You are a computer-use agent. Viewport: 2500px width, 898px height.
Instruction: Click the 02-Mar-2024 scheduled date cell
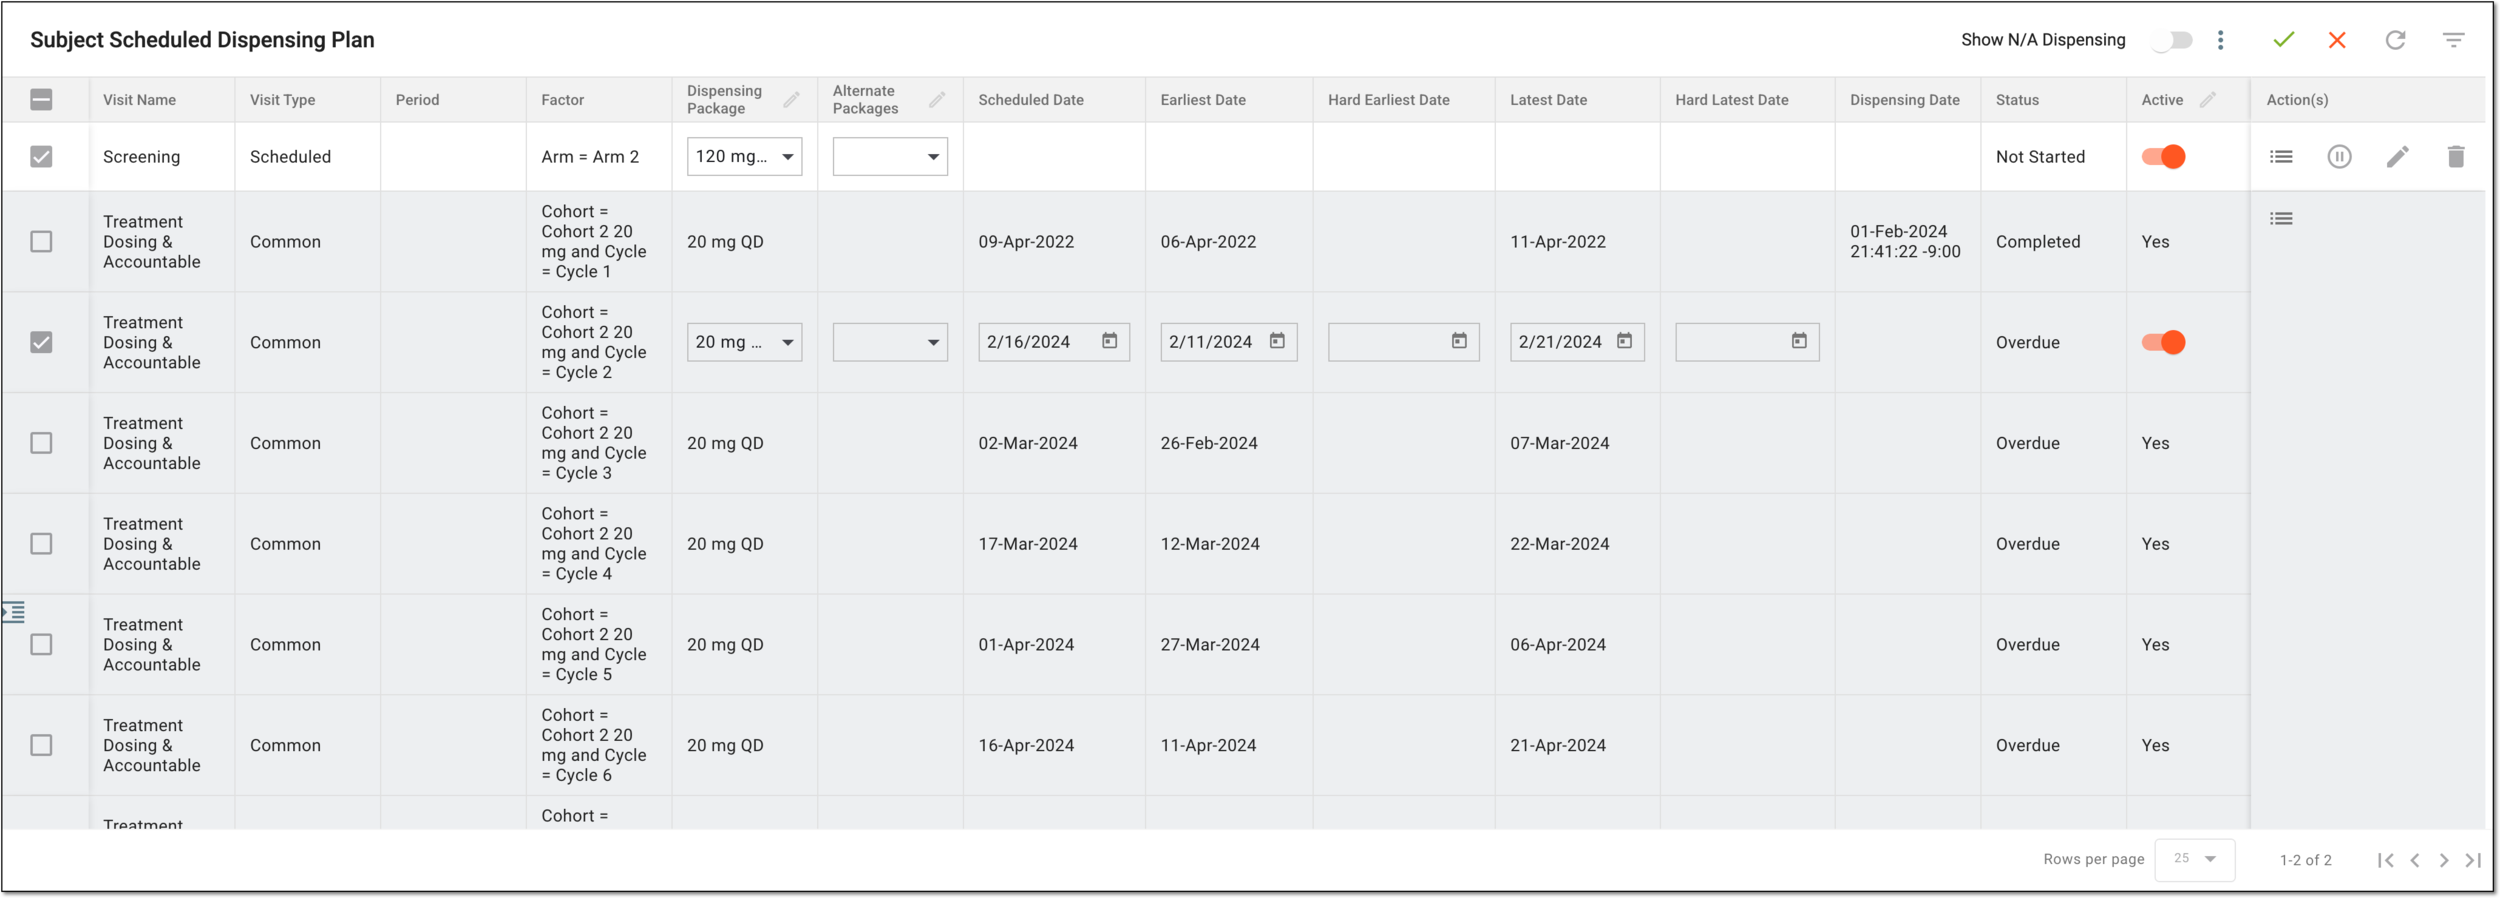tap(1028, 443)
